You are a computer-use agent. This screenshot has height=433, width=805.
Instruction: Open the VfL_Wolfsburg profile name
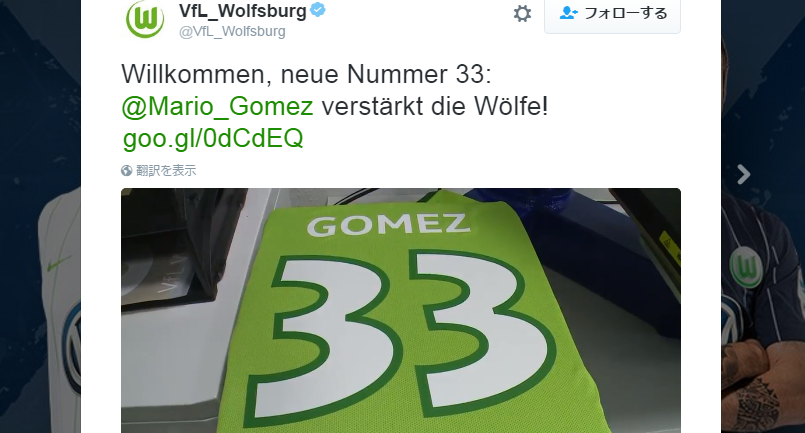click(x=242, y=10)
